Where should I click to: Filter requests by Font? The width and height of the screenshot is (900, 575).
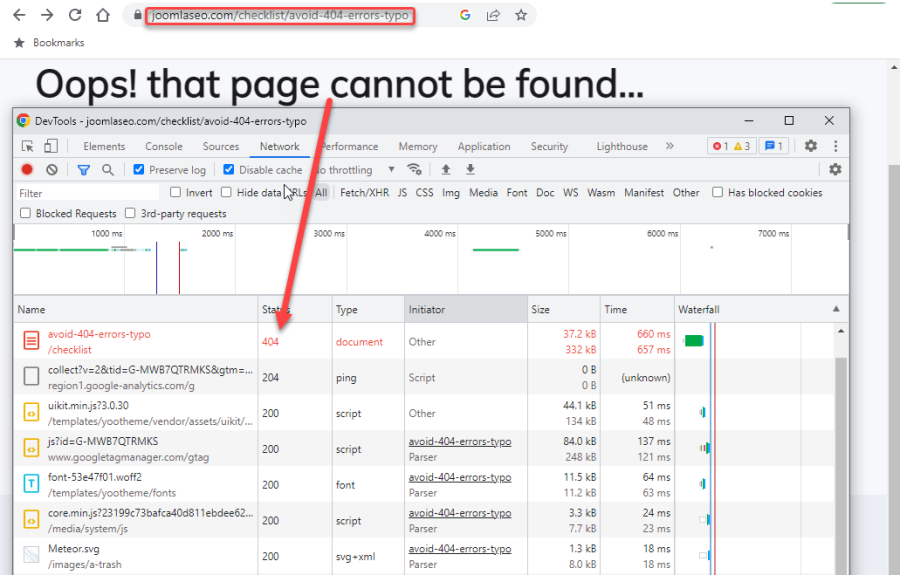point(517,193)
